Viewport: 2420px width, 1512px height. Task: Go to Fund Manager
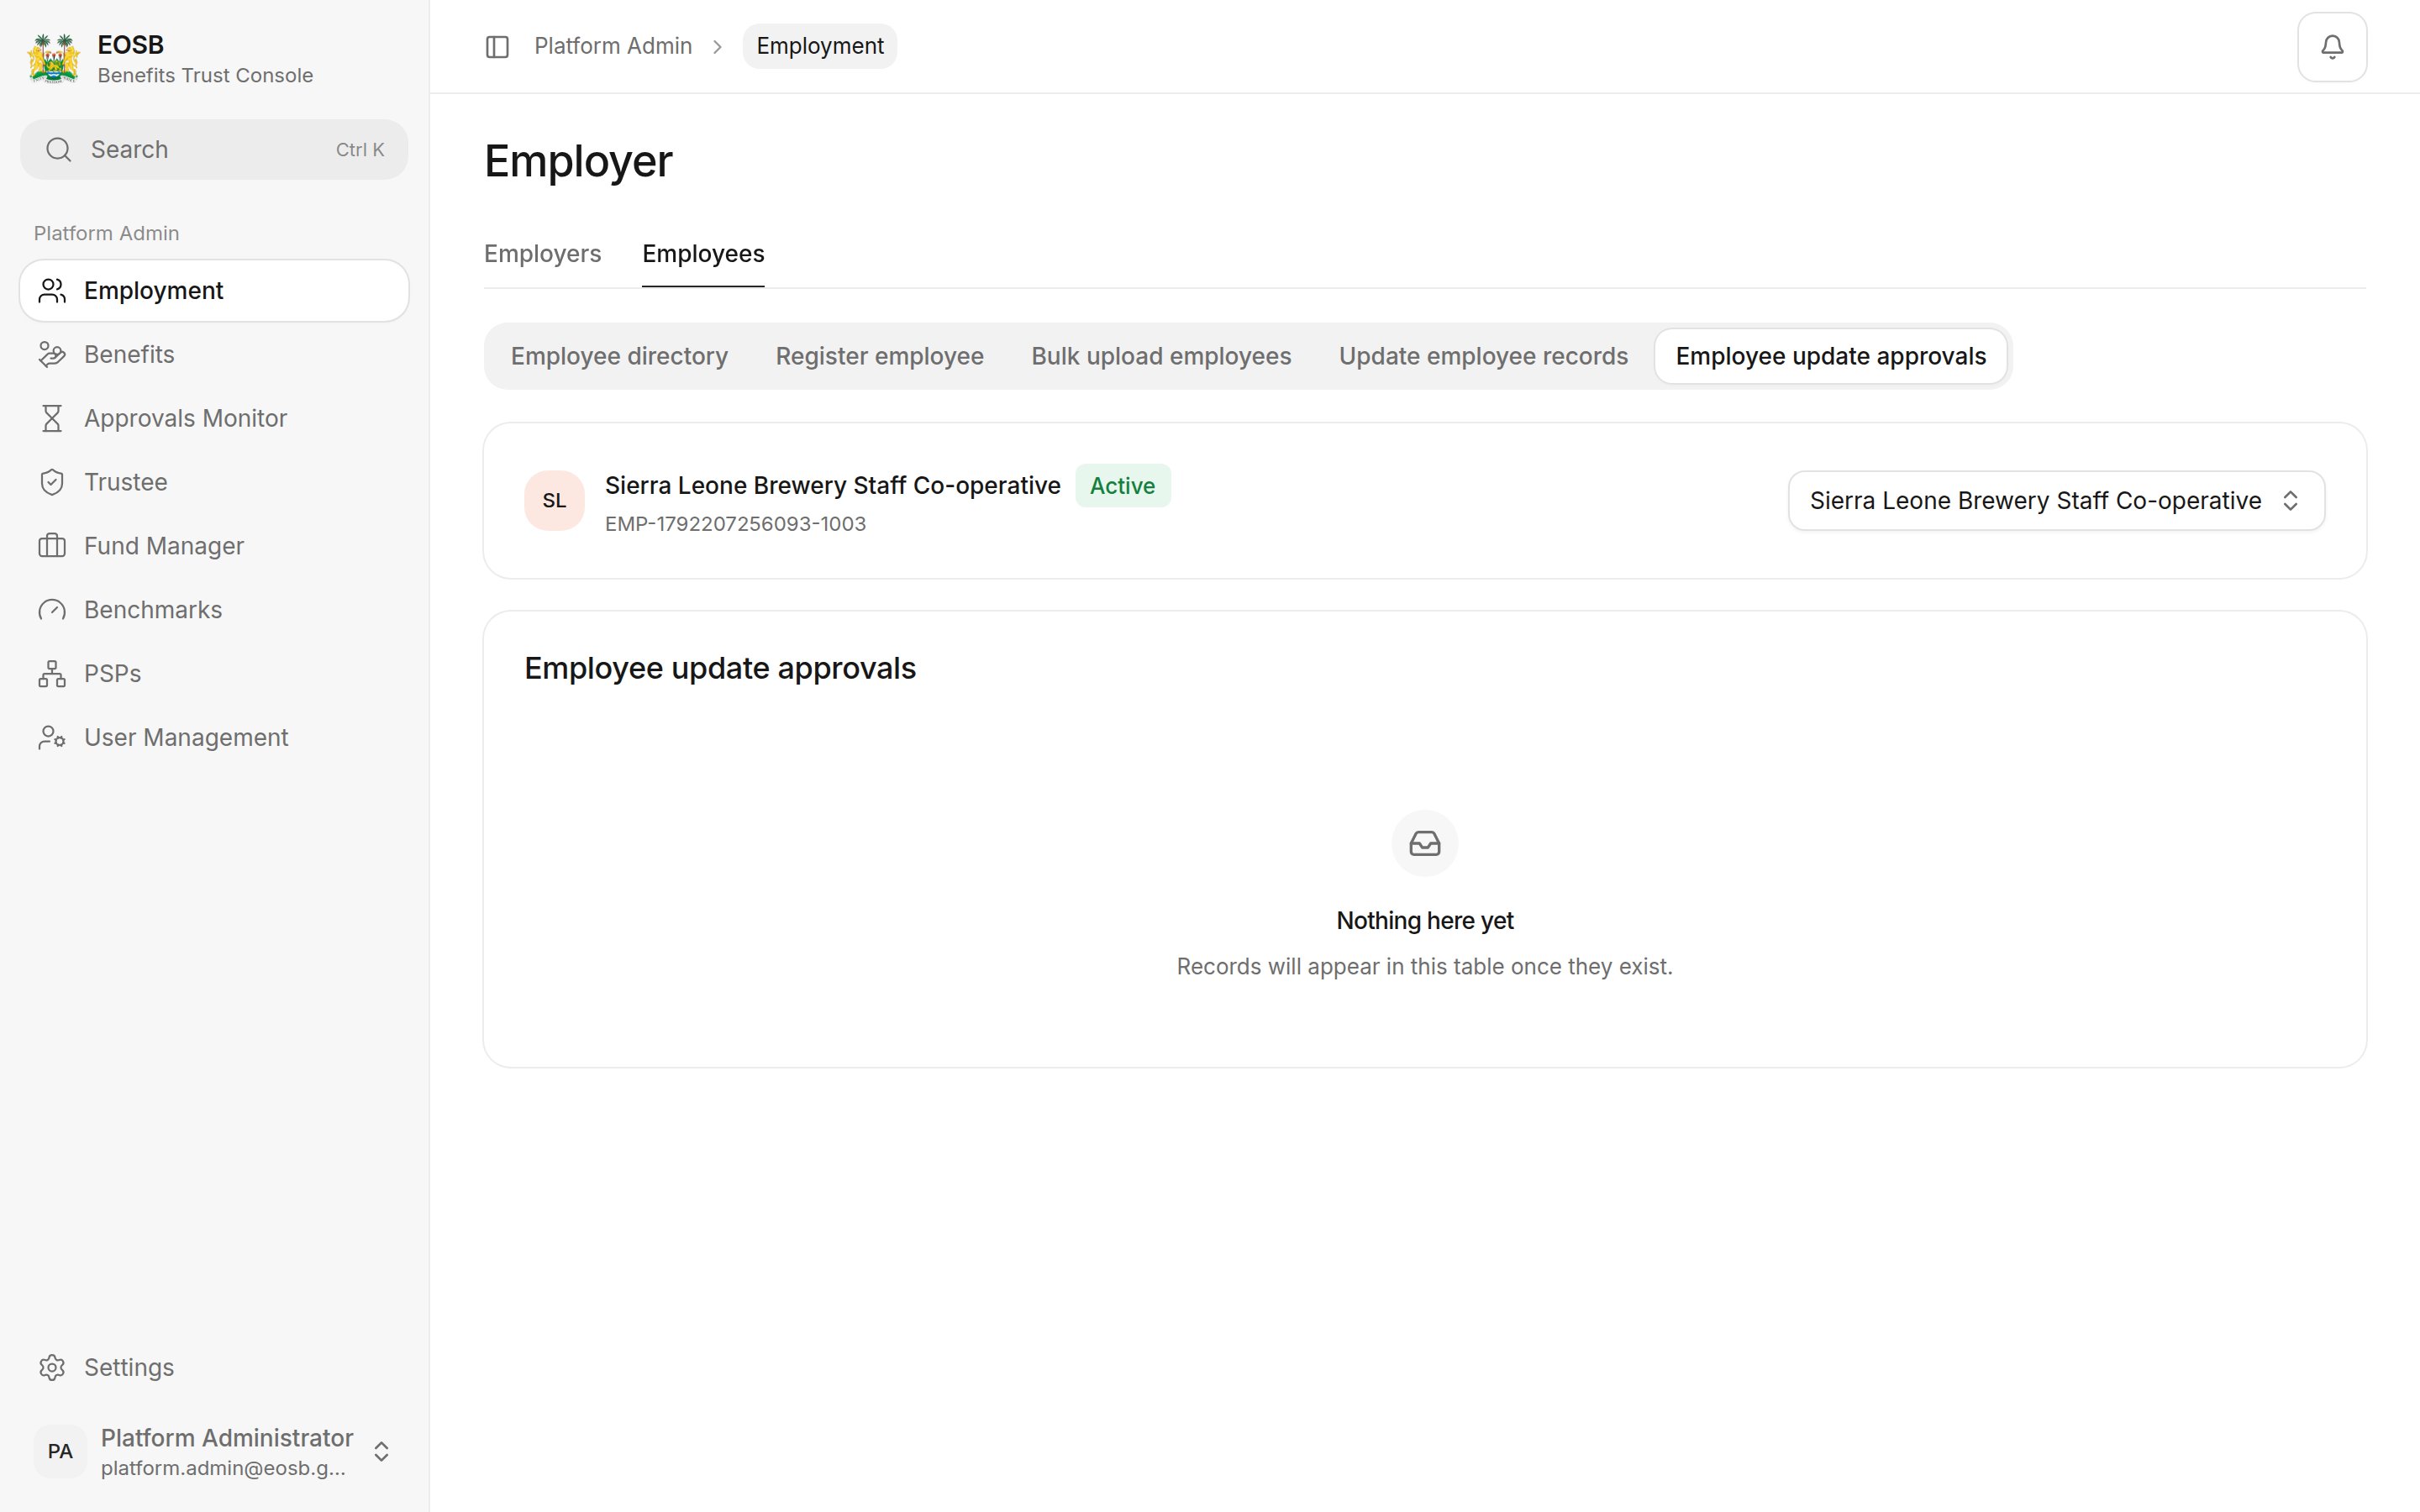tap(214, 546)
